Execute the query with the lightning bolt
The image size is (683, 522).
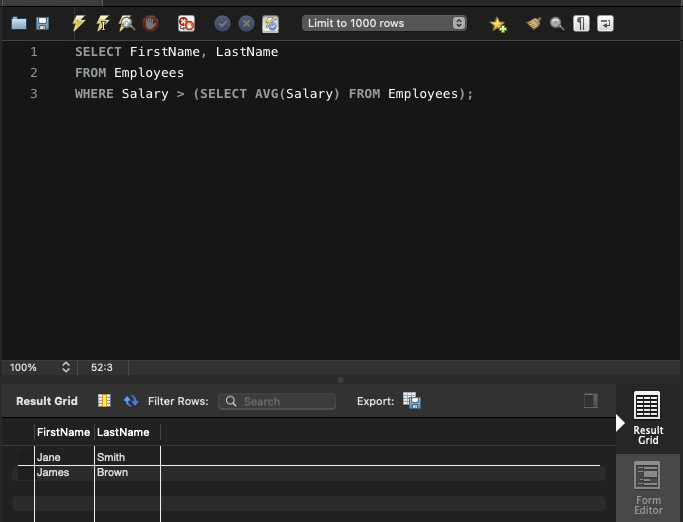pos(79,23)
